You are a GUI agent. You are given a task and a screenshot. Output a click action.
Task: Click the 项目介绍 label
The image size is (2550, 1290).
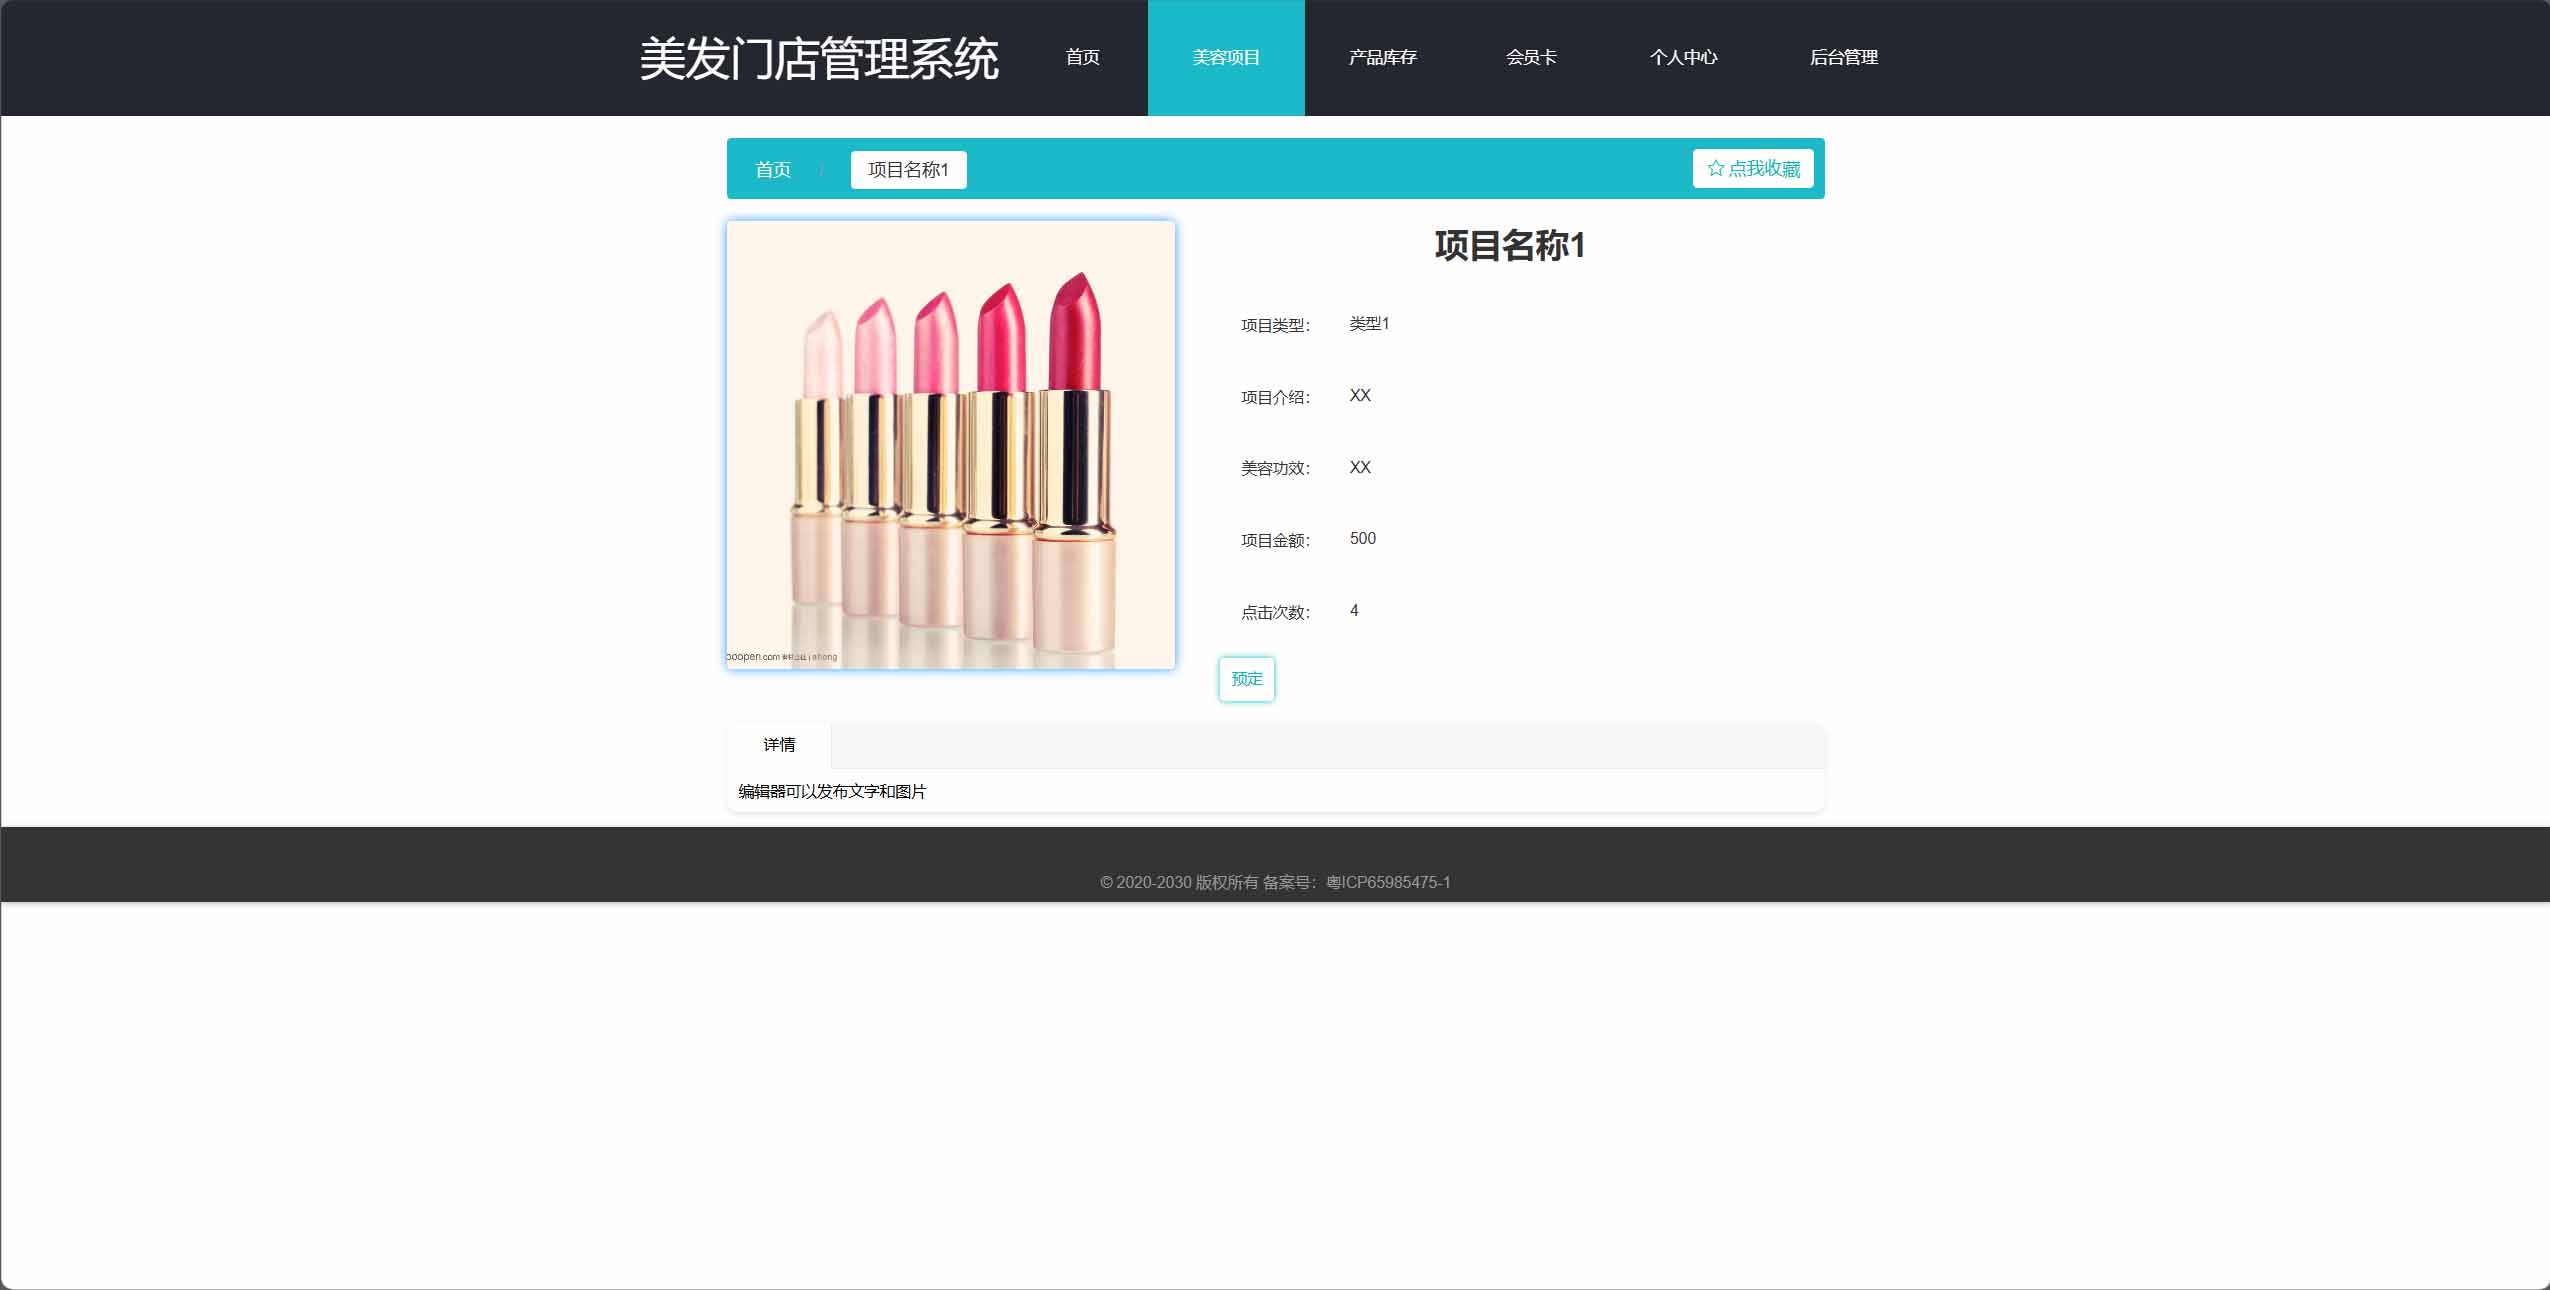coord(1275,397)
